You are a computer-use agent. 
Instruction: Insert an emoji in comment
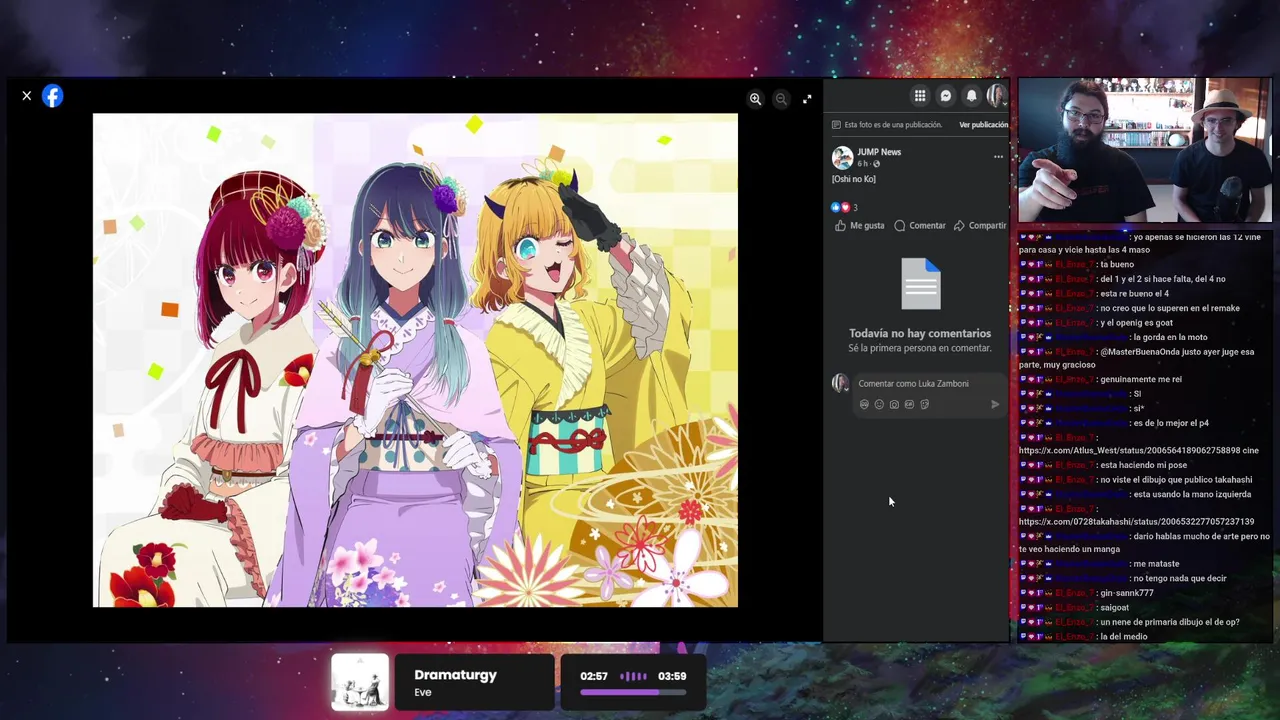coord(879,405)
